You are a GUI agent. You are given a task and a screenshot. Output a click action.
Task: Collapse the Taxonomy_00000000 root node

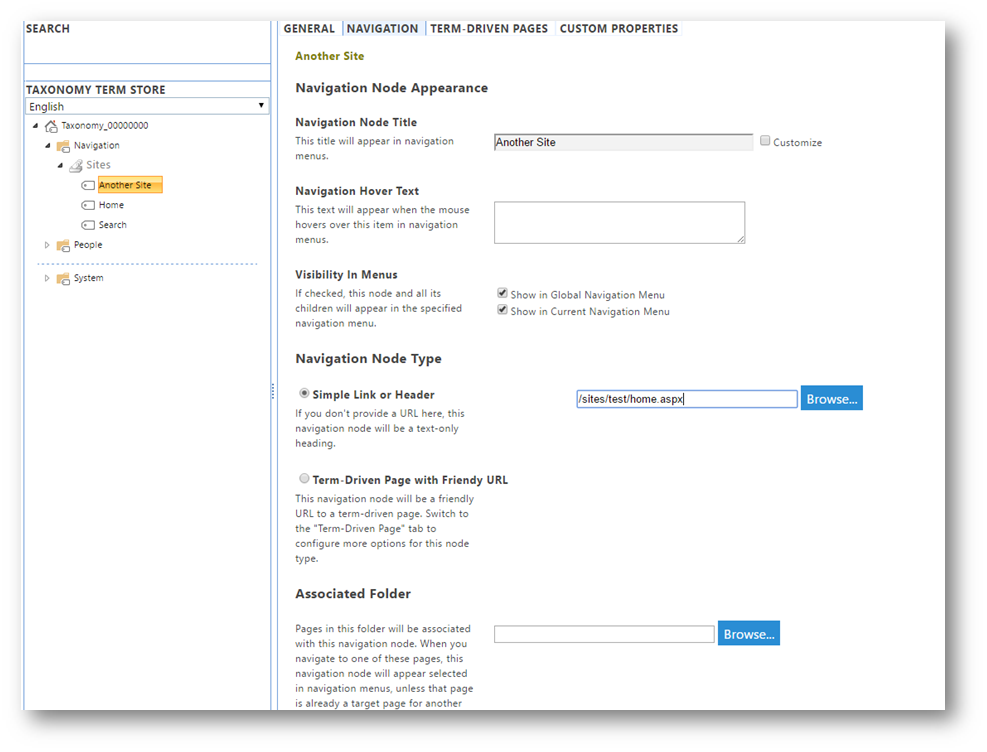[x=35, y=126]
